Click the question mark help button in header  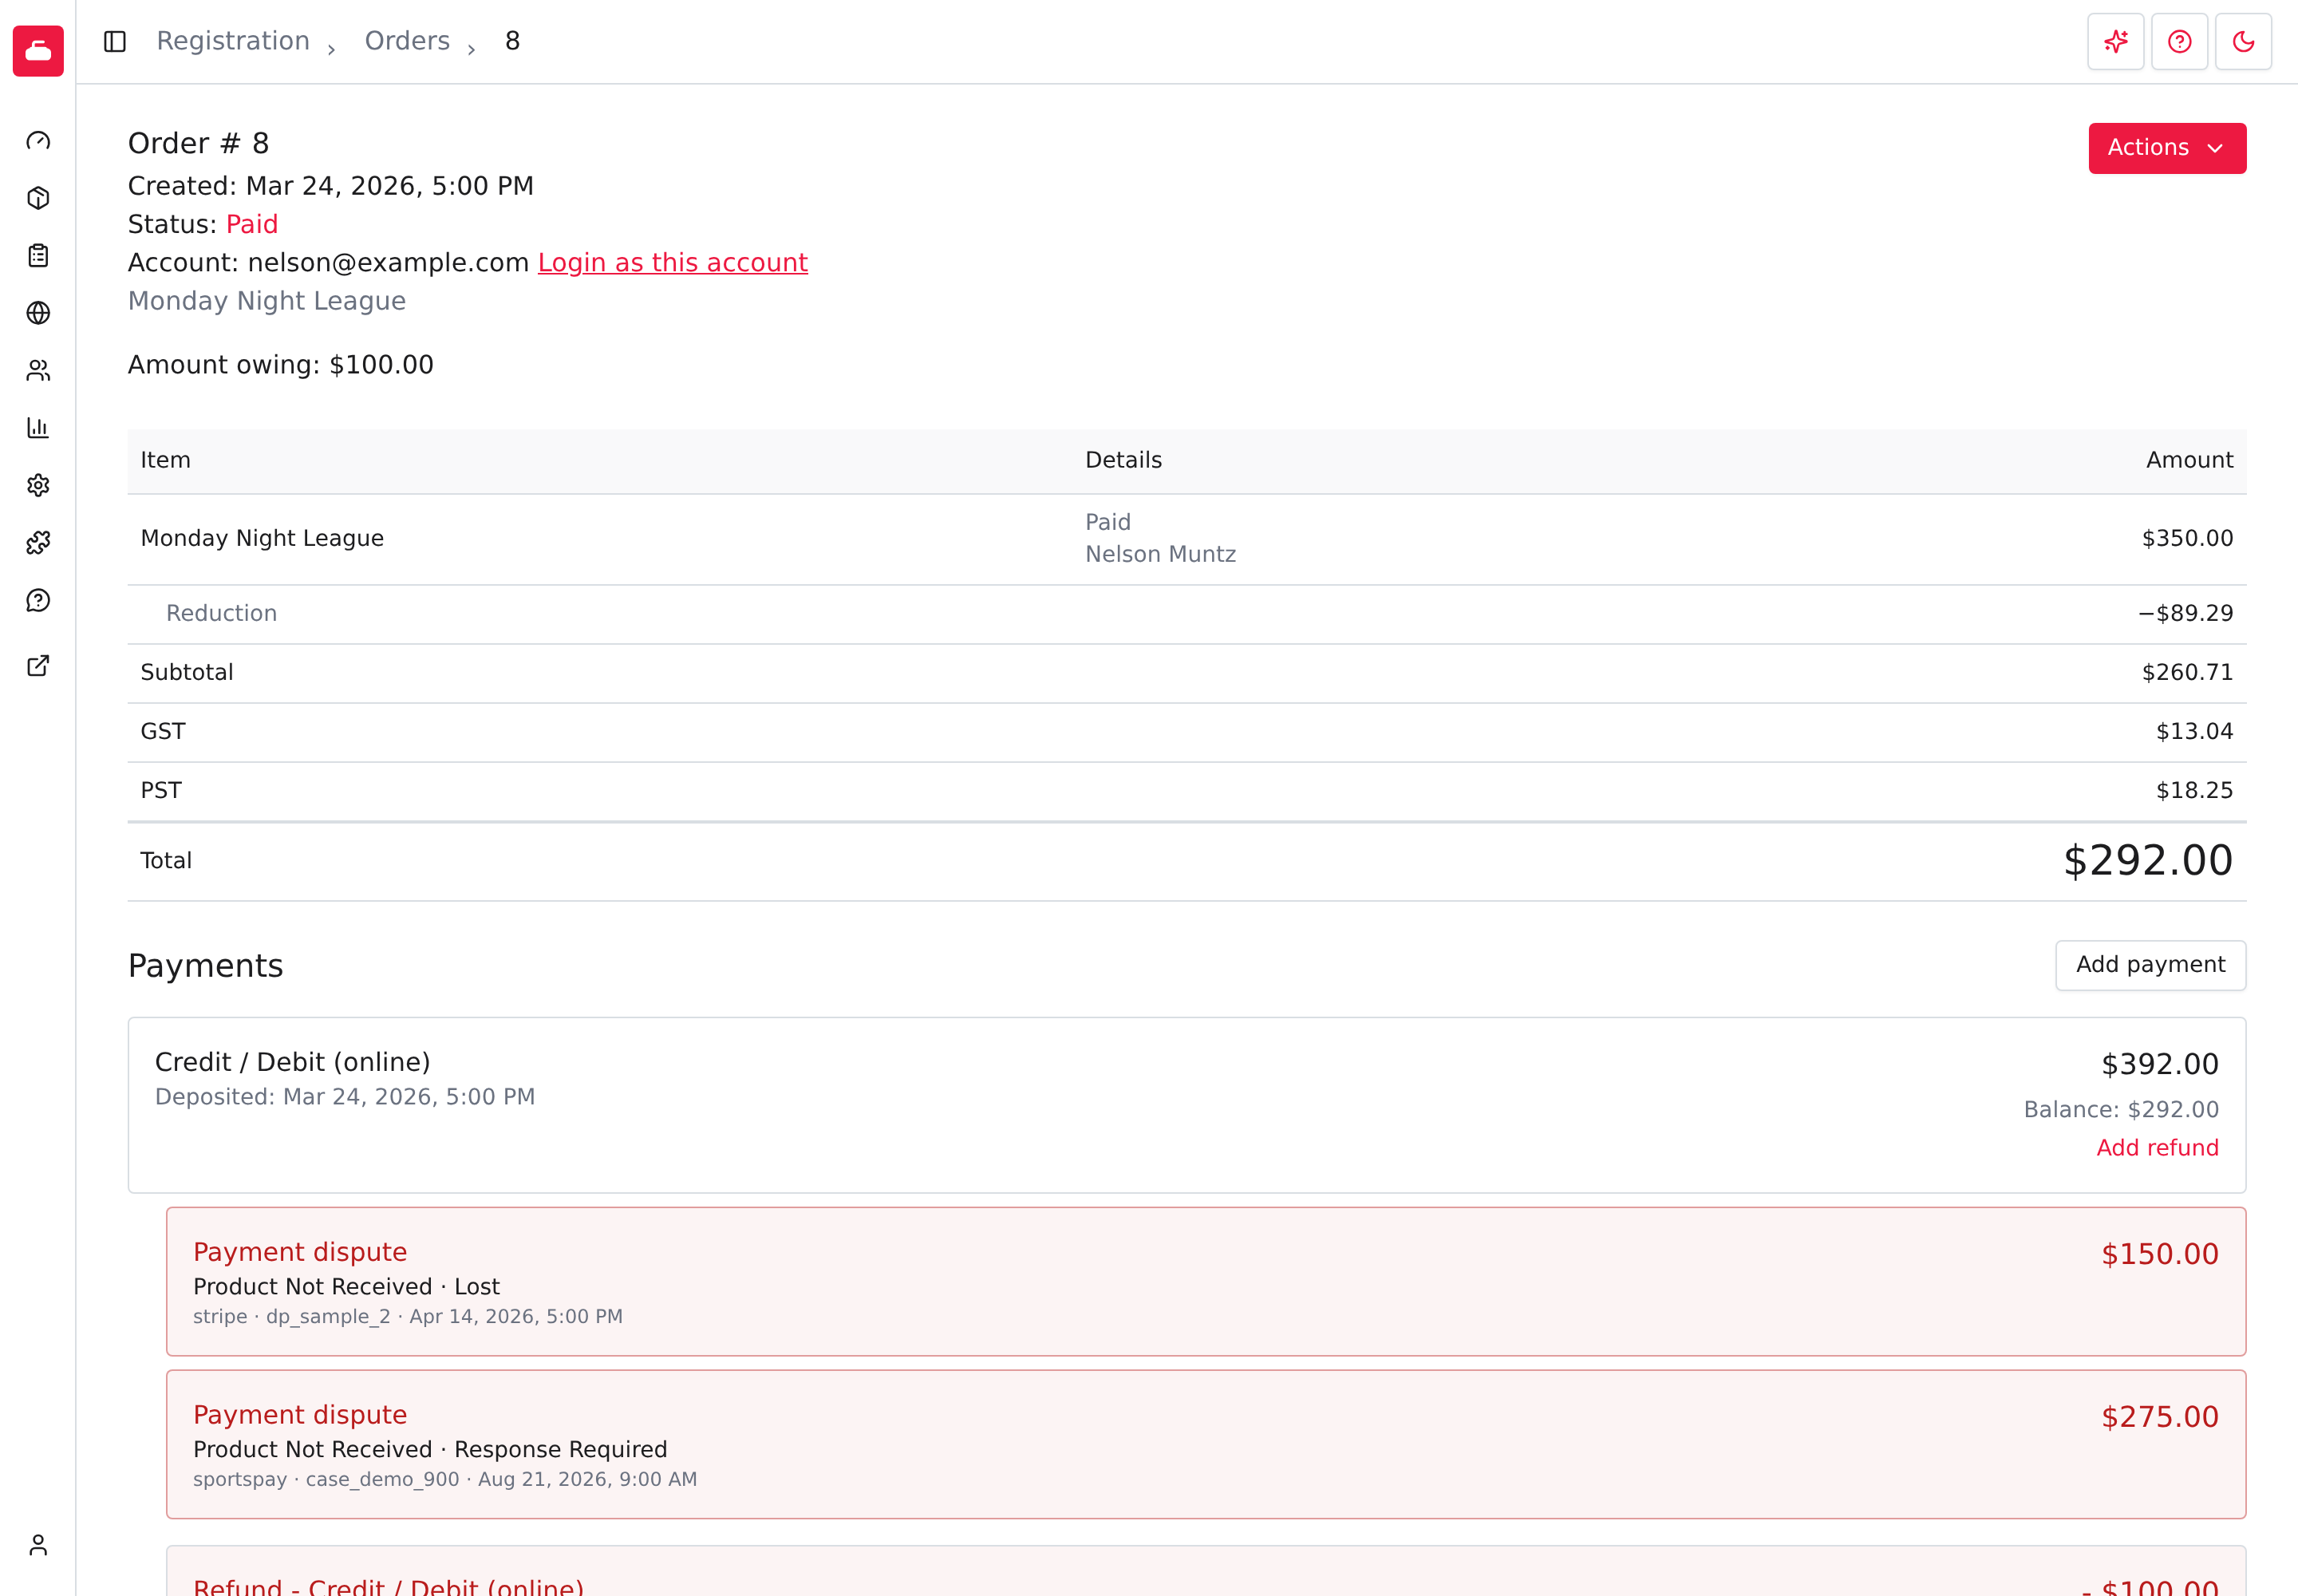[2180, 41]
